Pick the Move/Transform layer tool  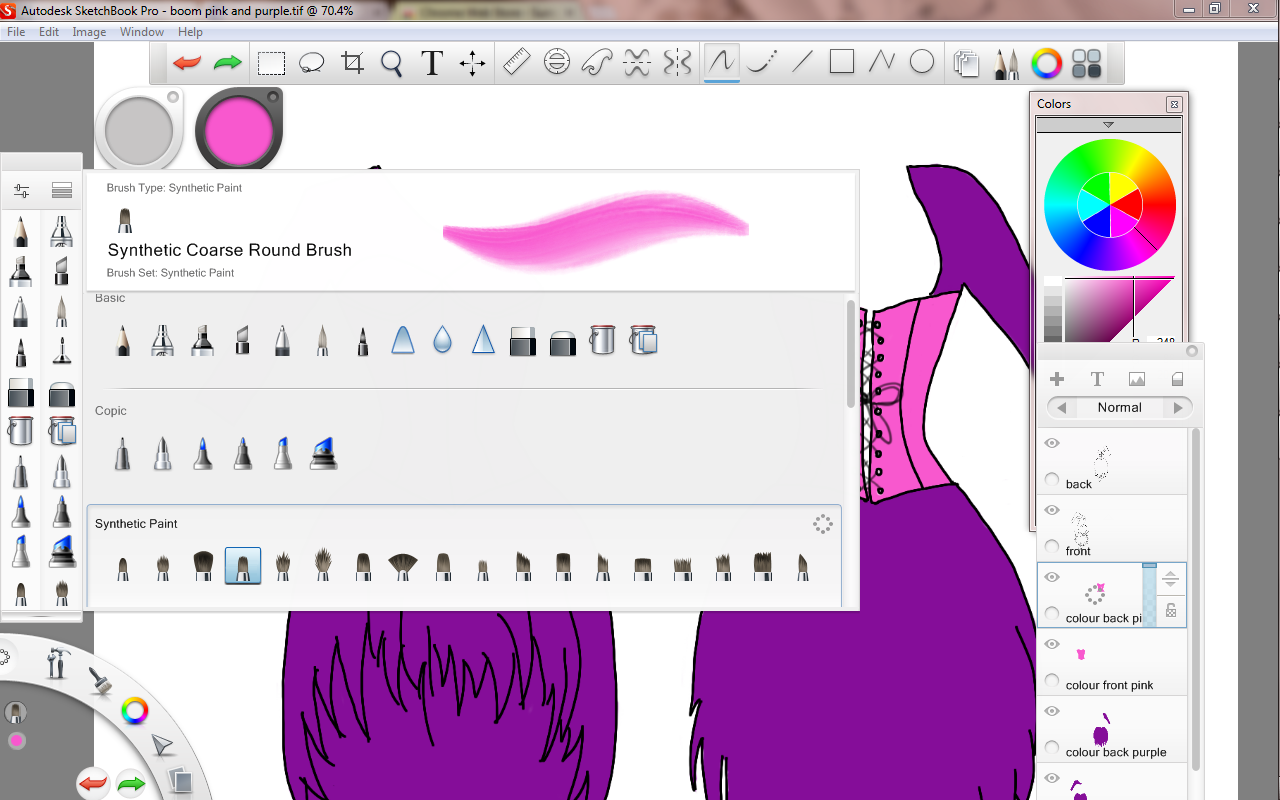472,64
